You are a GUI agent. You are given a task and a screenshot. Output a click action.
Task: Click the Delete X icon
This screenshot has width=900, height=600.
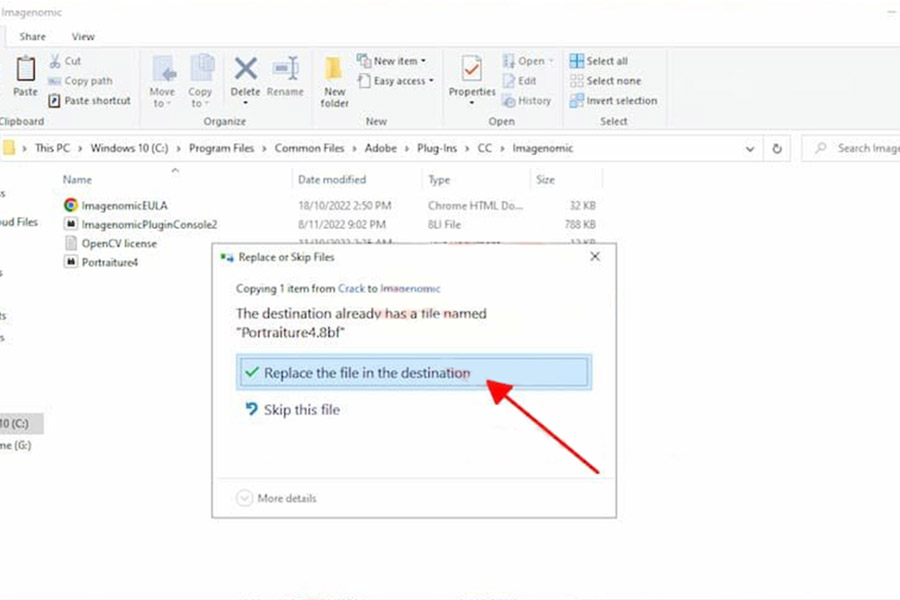tap(245, 69)
